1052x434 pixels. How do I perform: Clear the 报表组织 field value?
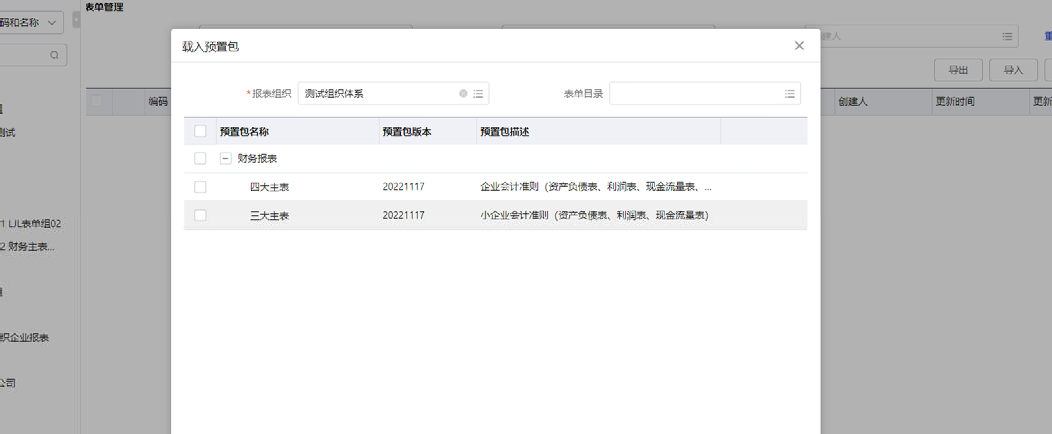[x=463, y=94]
